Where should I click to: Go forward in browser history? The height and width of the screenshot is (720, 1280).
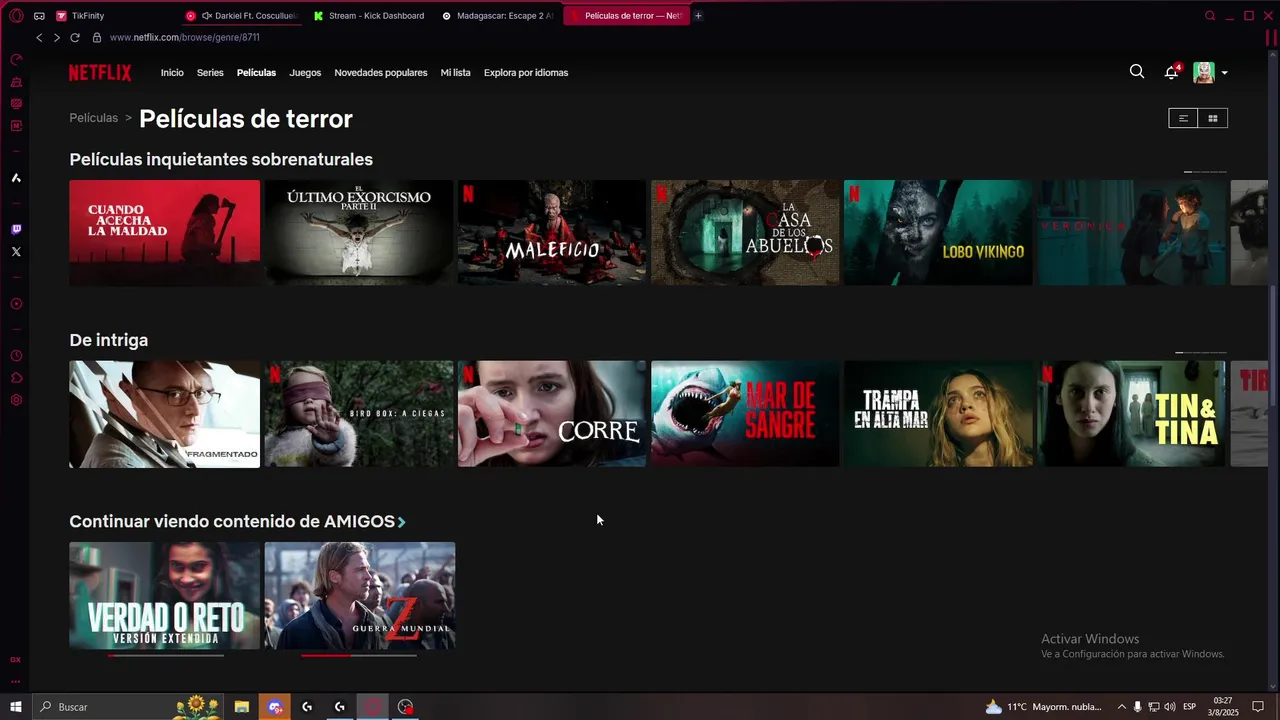pyautogui.click(x=56, y=37)
